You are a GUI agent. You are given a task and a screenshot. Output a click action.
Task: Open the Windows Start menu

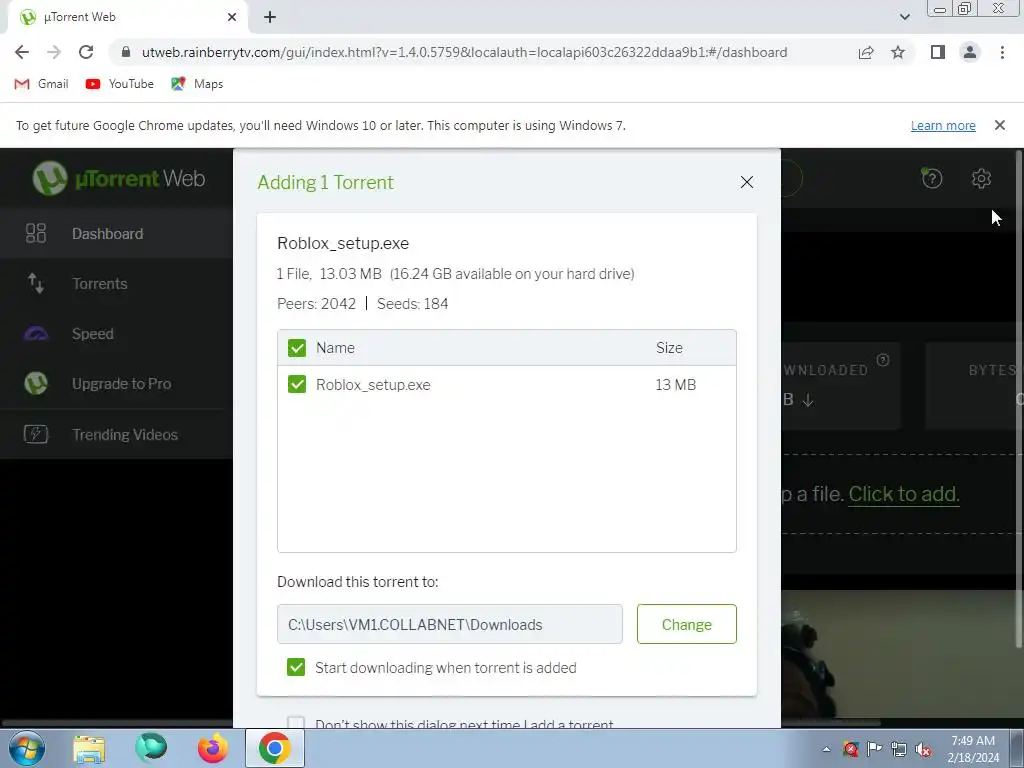pos(27,748)
